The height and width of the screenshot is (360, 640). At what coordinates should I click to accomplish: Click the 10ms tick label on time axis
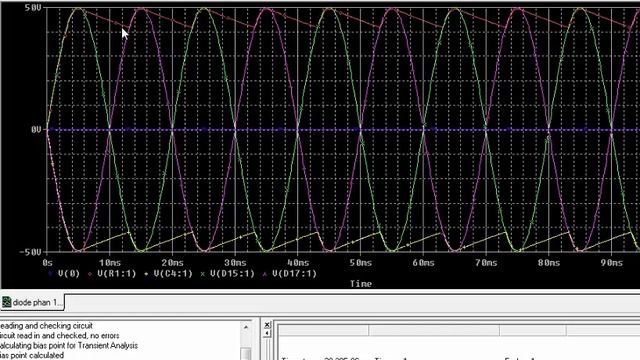tap(110, 262)
